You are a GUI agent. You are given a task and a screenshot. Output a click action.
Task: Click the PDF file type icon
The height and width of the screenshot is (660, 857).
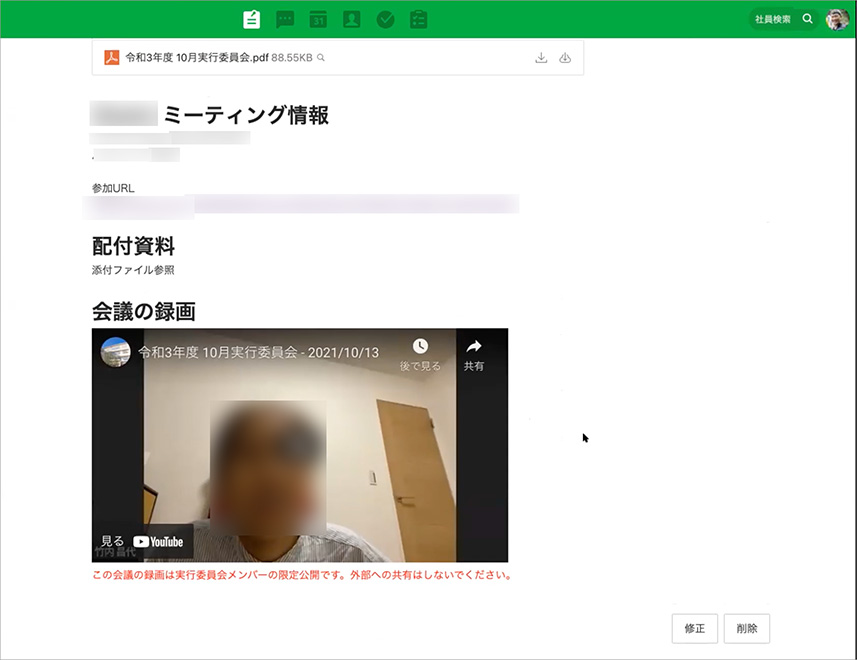click(x=112, y=58)
